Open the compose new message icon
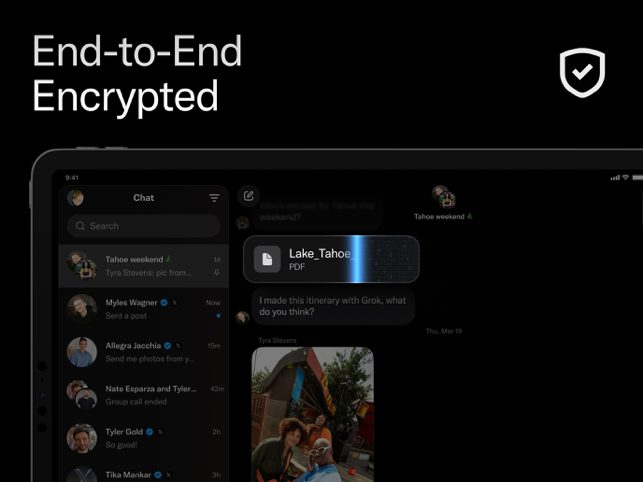The width and height of the screenshot is (643, 482). (x=249, y=196)
